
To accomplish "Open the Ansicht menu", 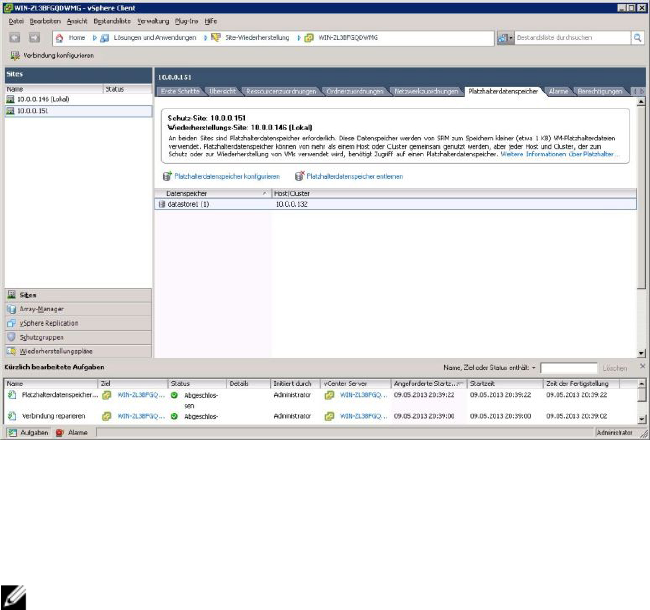I will [77, 21].
